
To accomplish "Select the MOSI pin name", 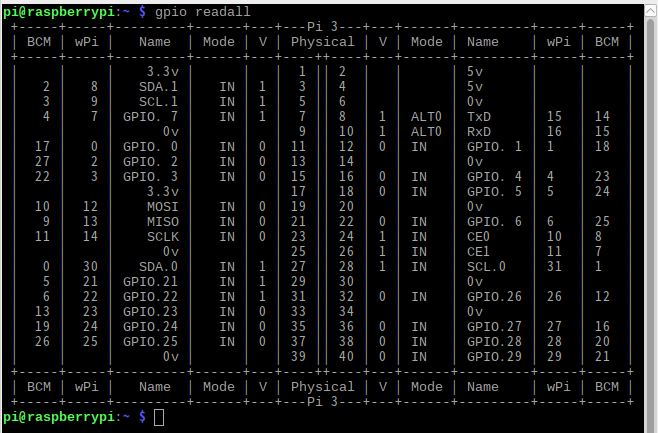I will click(x=163, y=206).
